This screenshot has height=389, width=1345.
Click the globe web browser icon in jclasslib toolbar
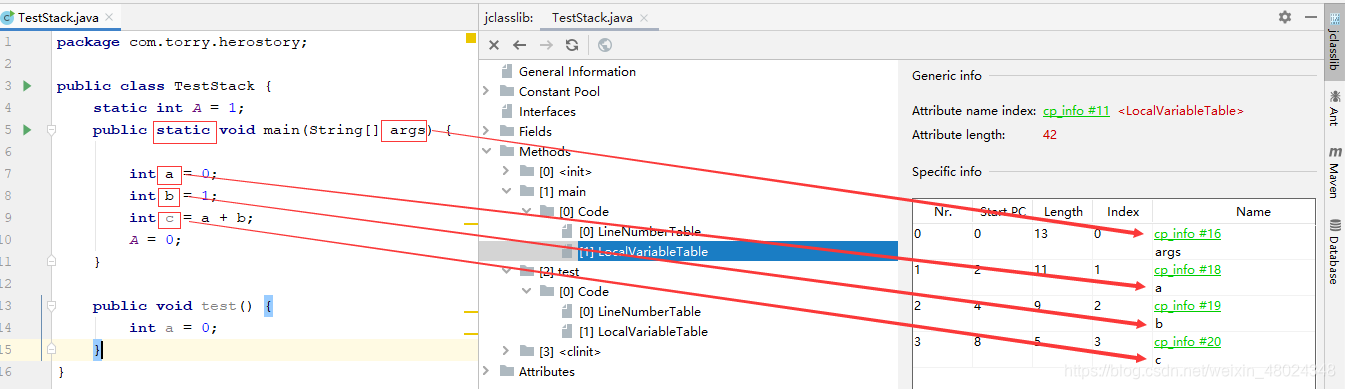point(605,45)
